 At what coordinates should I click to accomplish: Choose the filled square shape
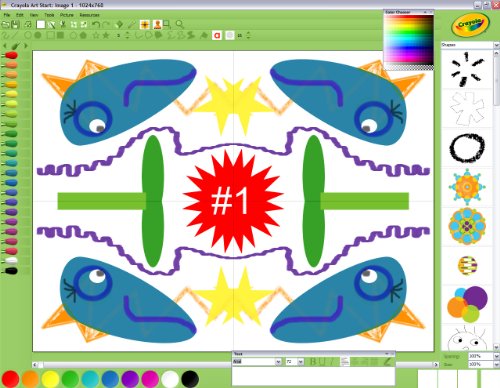(60, 35)
